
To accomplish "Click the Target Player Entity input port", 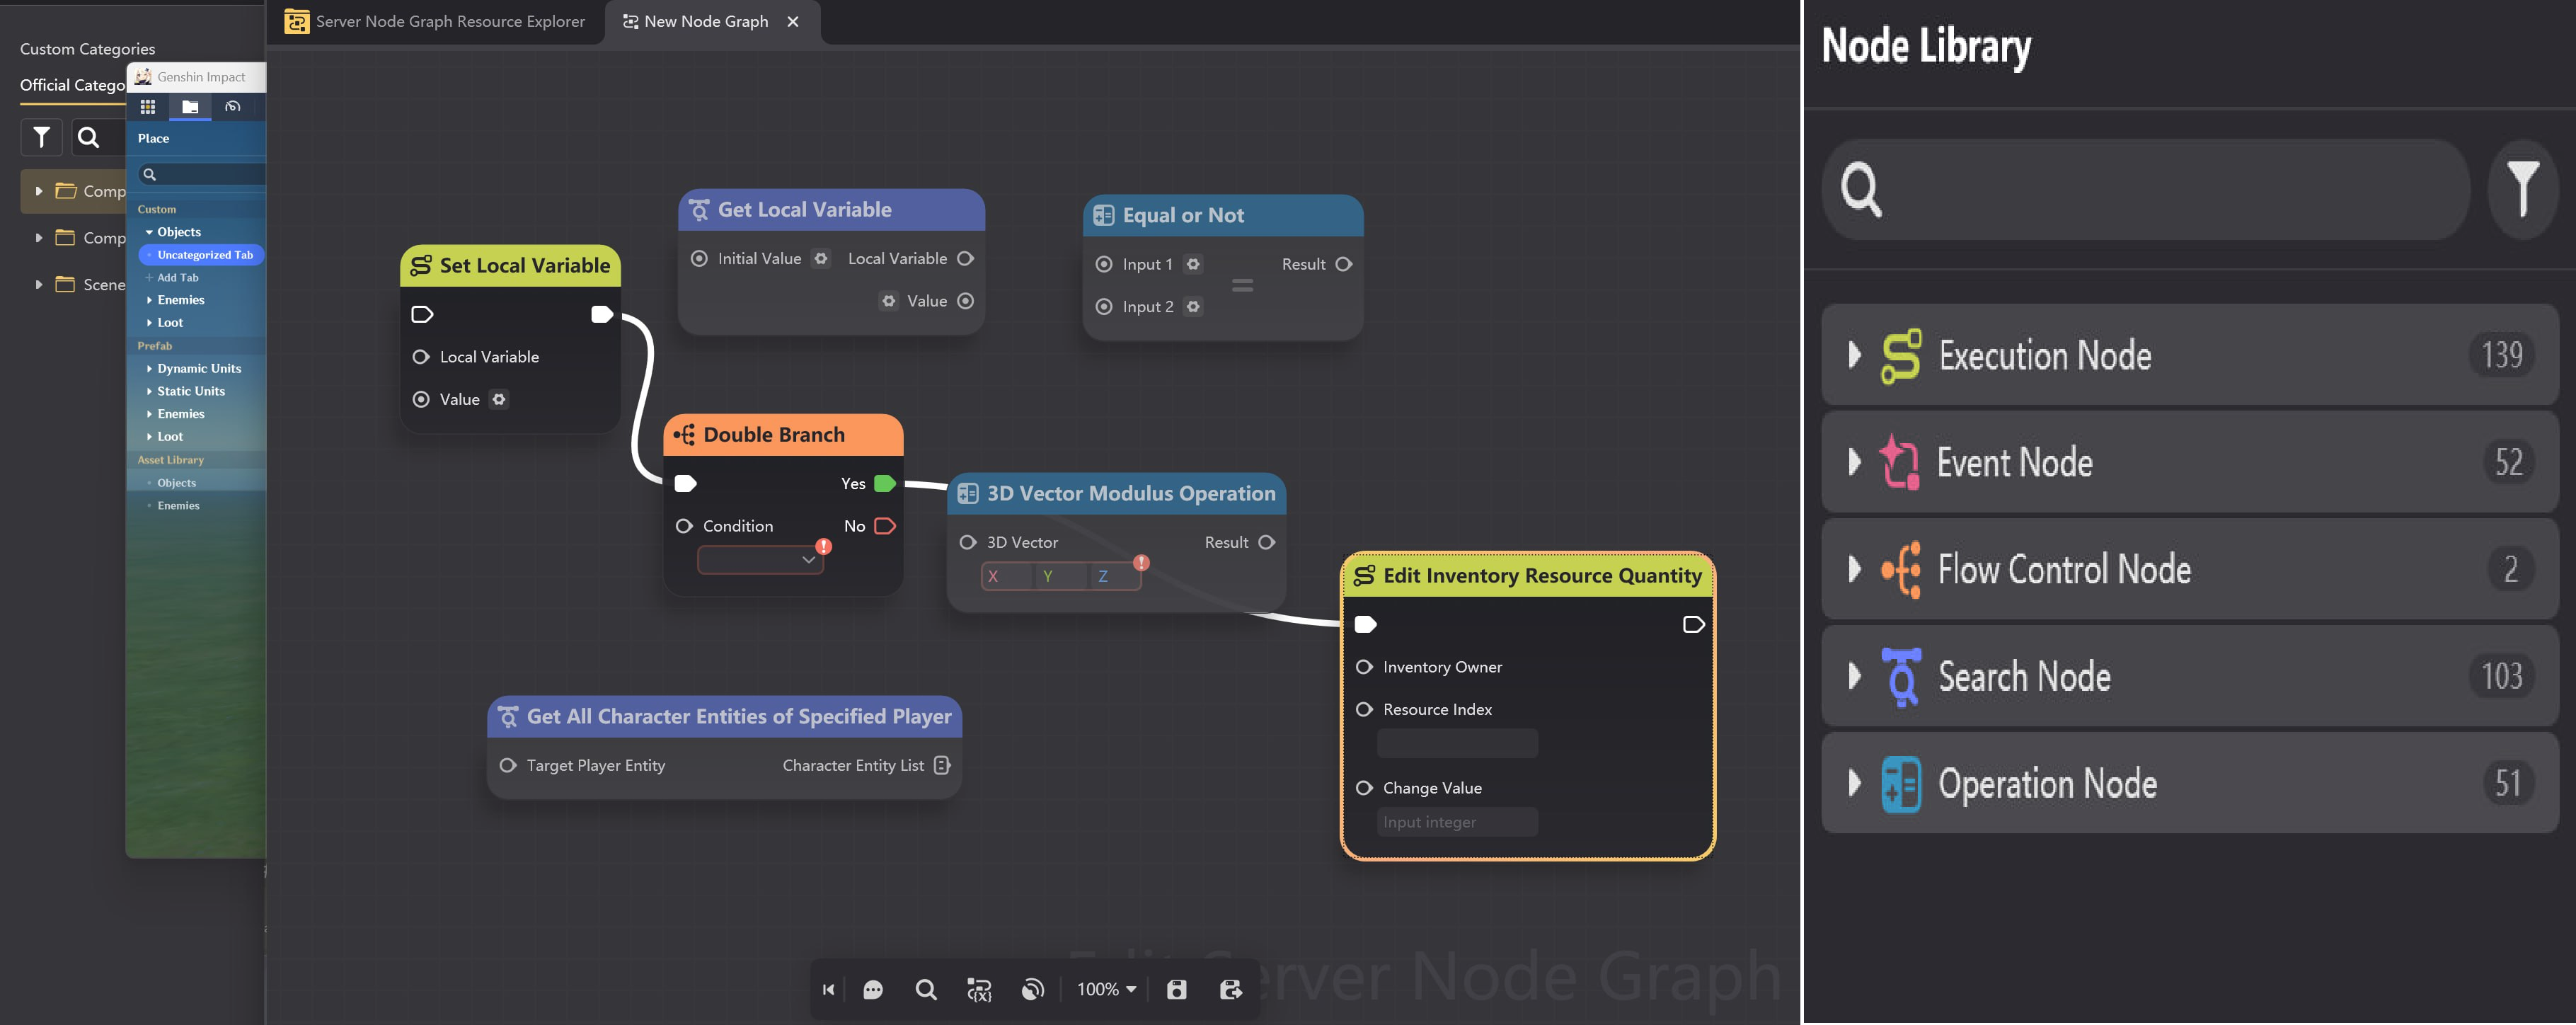I will pyautogui.click(x=508, y=765).
